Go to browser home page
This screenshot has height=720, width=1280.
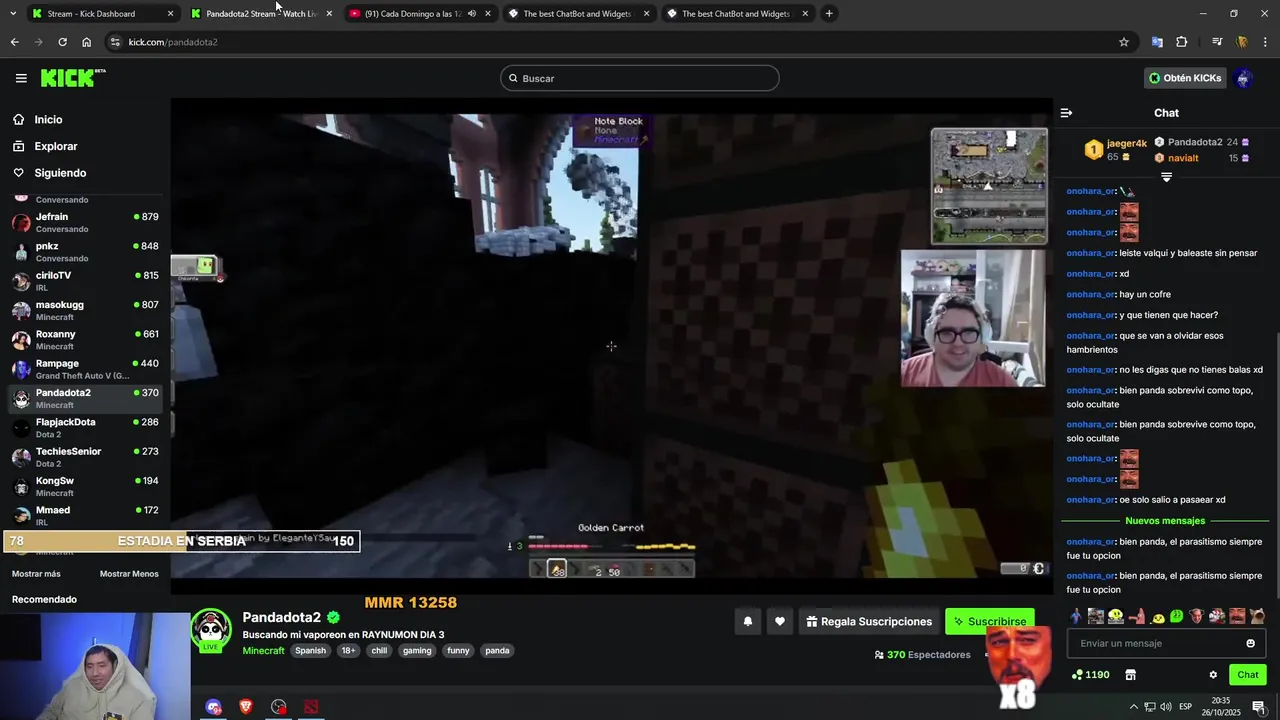[87, 42]
